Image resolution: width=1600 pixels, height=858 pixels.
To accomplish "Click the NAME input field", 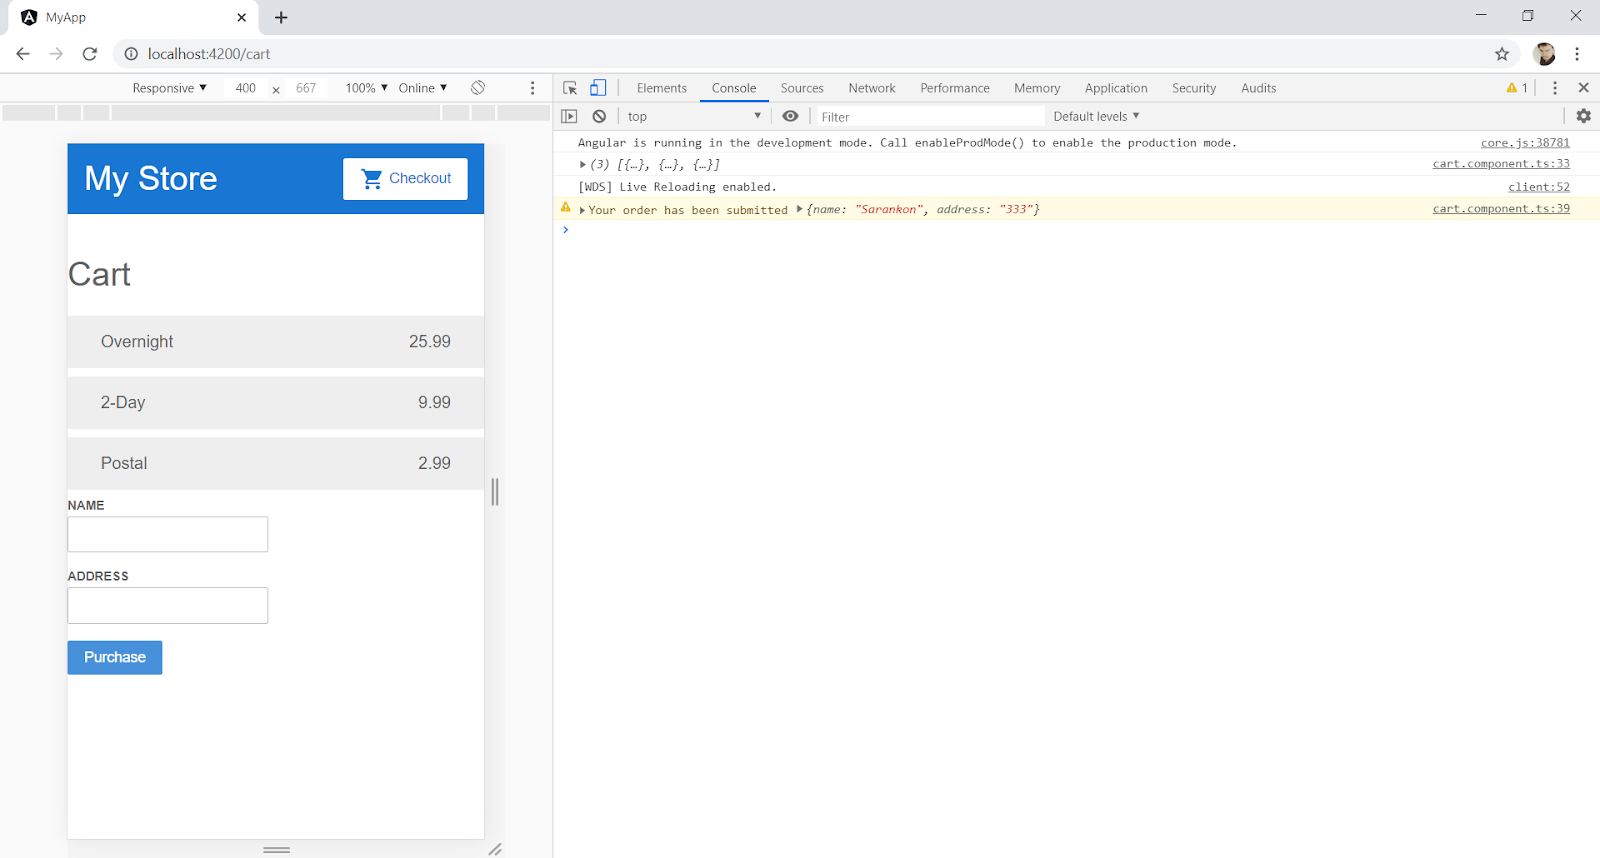I will coord(168,534).
